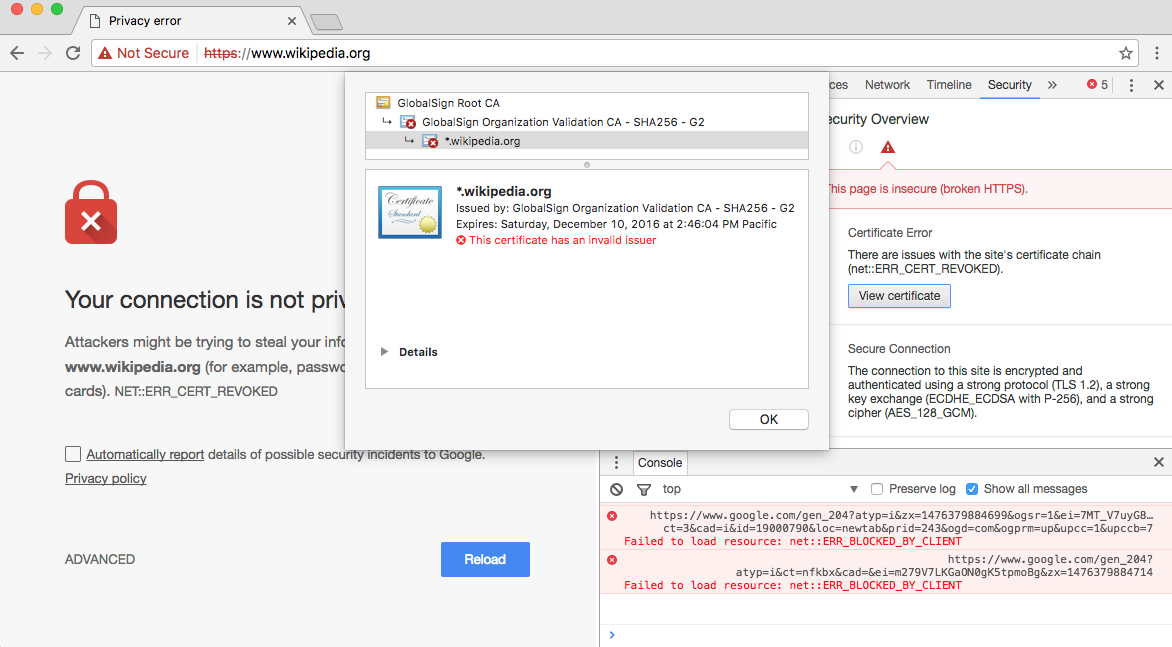The width and height of the screenshot is (1172, 647).
Task: Select GlobalSign Organization Validation CA row
Action: pyautogui.click(x=587, y=122)
